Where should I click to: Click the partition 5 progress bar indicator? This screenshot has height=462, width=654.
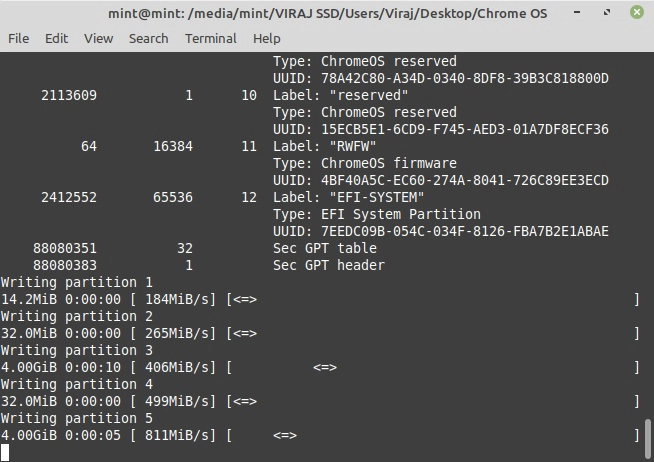[285, 435]
